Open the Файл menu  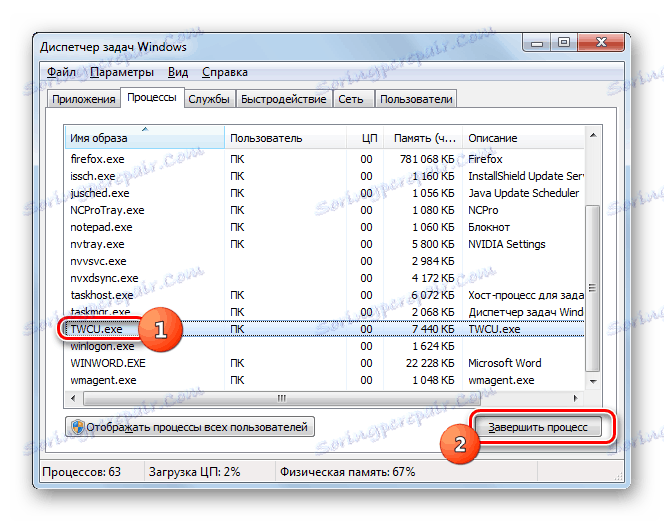[x=61, y=72]
